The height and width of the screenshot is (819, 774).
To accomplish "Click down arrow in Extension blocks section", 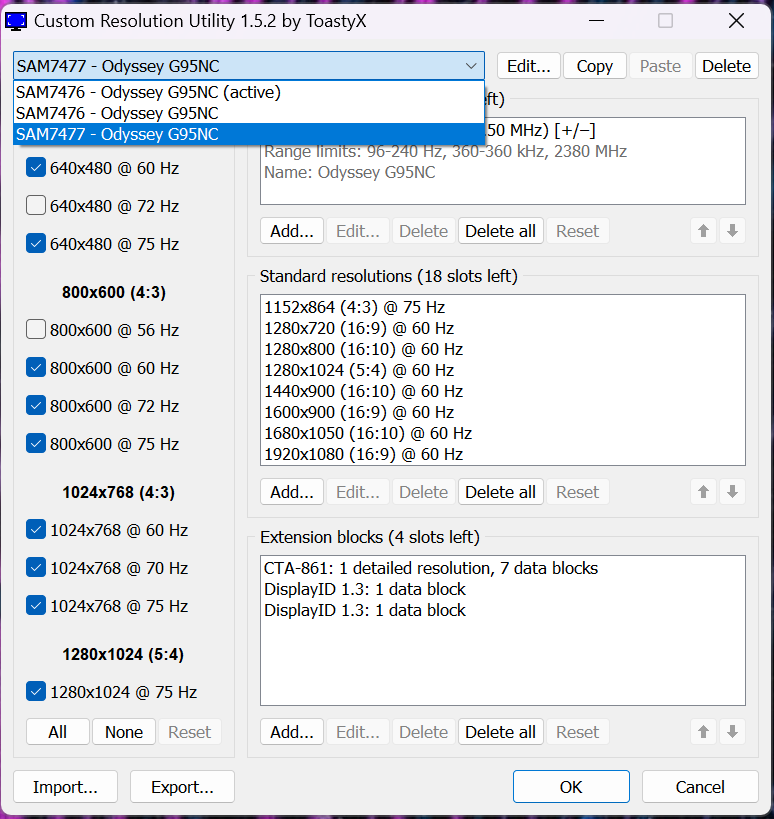I will pyautogui.click(x=732, y=732).
